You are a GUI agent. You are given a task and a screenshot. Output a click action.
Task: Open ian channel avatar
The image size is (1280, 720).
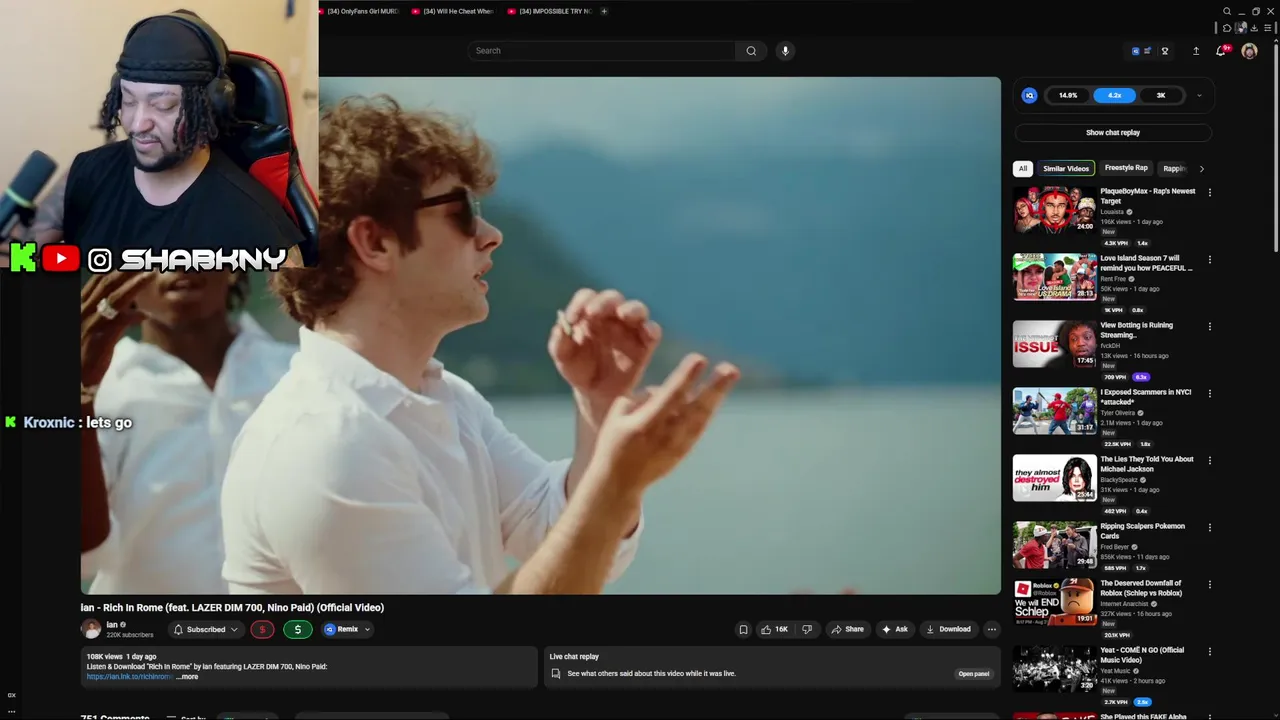tap(91, 629)
